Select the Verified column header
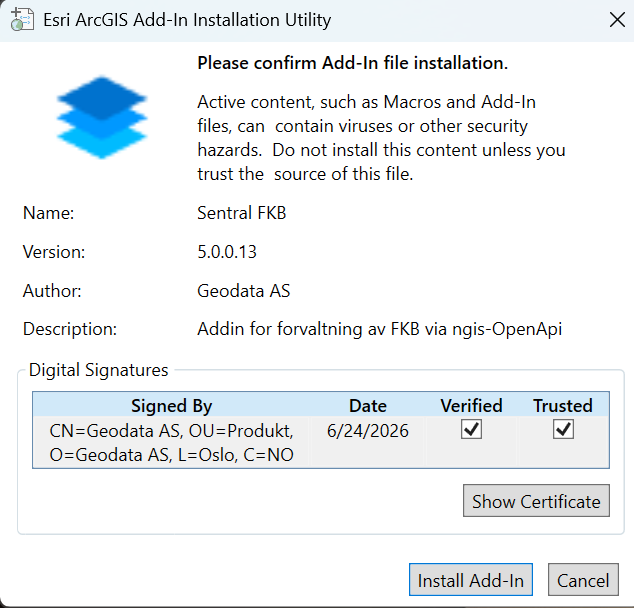The width and height of the screenshot is (634, 608). coord(471,405)
